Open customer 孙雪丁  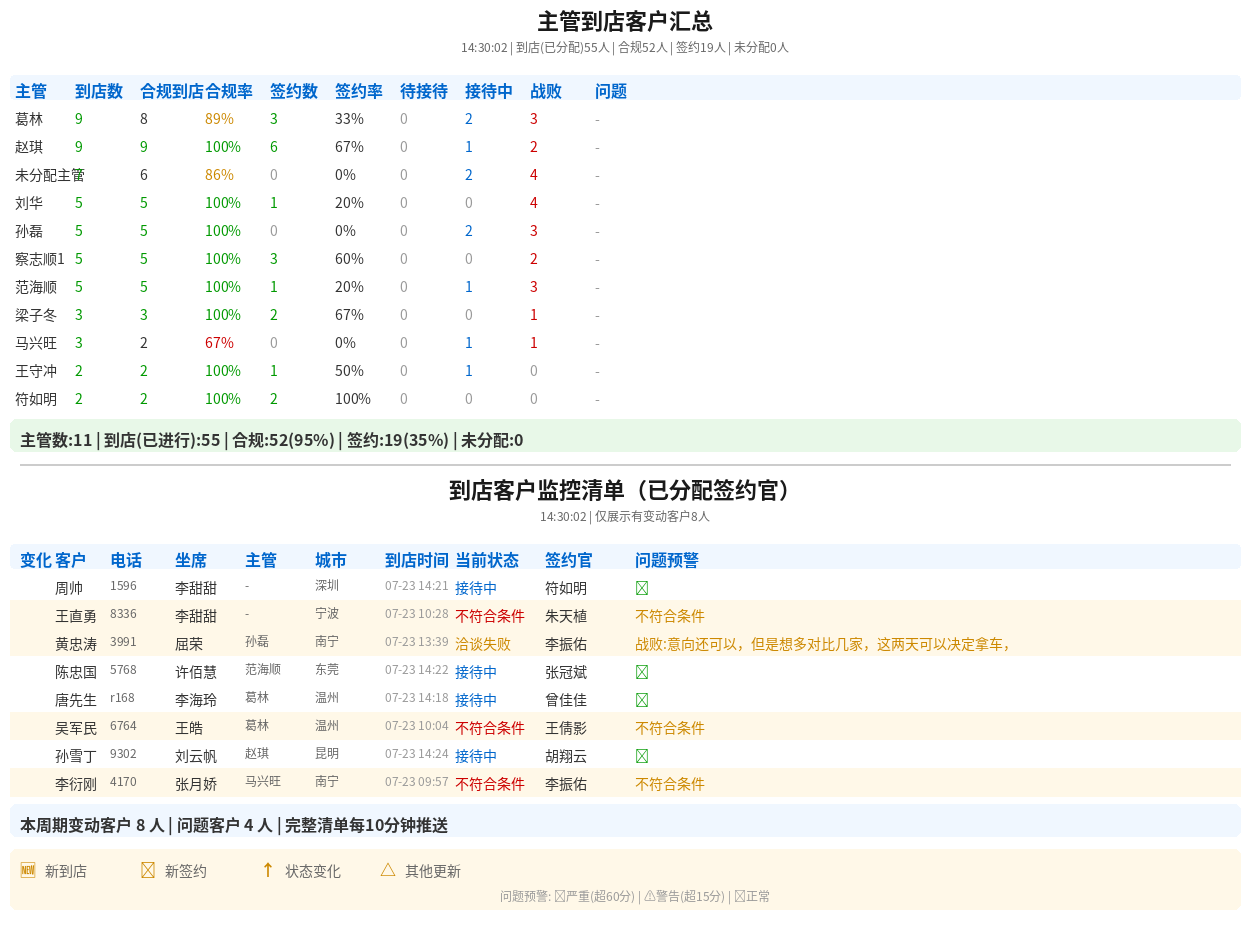pos(76,756)
